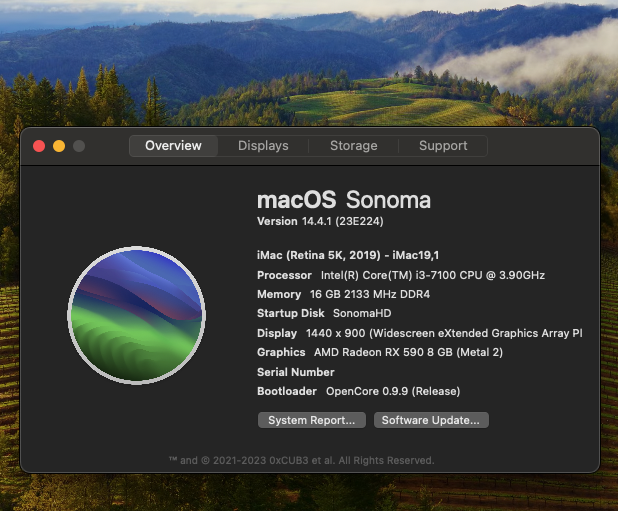Switch to the Overview tab

point(173,146)
